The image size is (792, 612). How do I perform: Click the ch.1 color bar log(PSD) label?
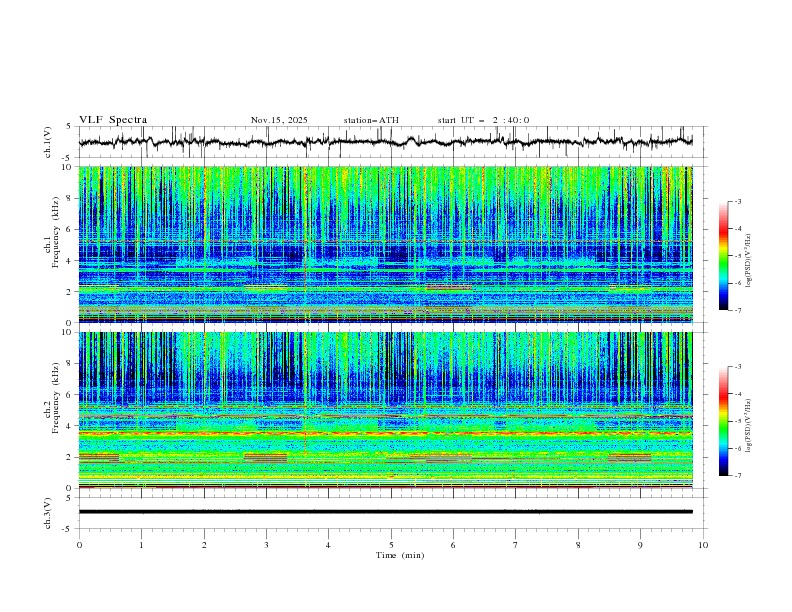[x=749, y=261]
